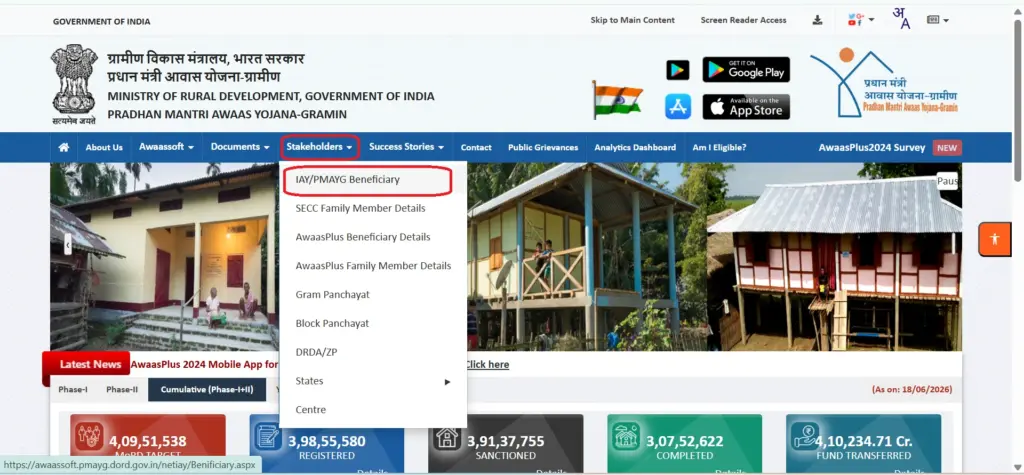Select Centre from Stakeholders menu
Image resolution: width=1024 pixels, height=475 pixels.
click(x=373, y=410)
